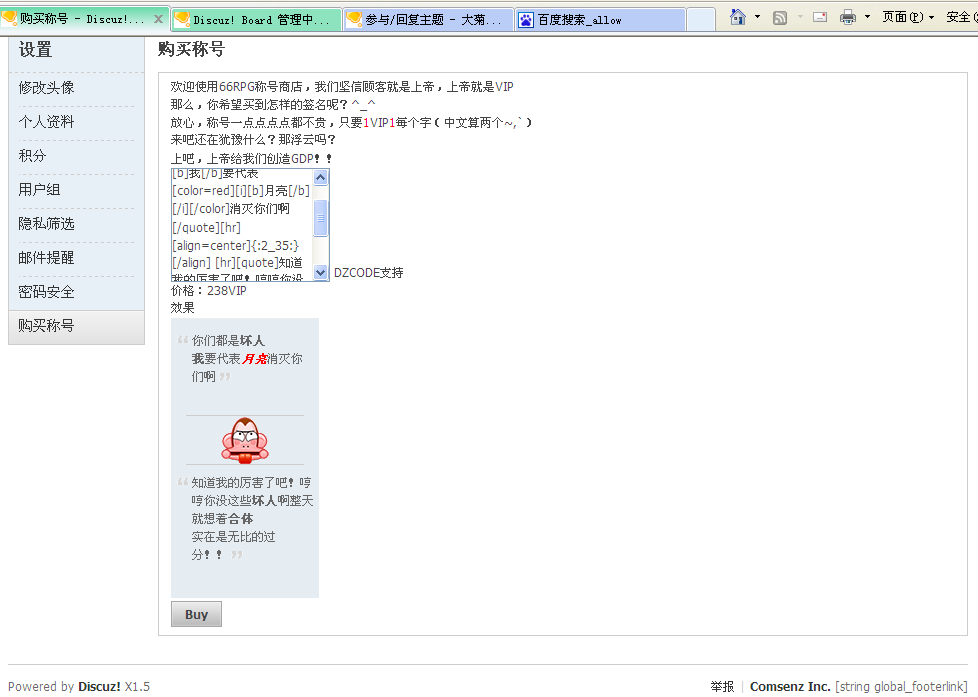The height and width of the screenshot is (697, 978).
Task: Open 用户组 sidebar item
Action: pyautogui.click(x=39, y=189)
